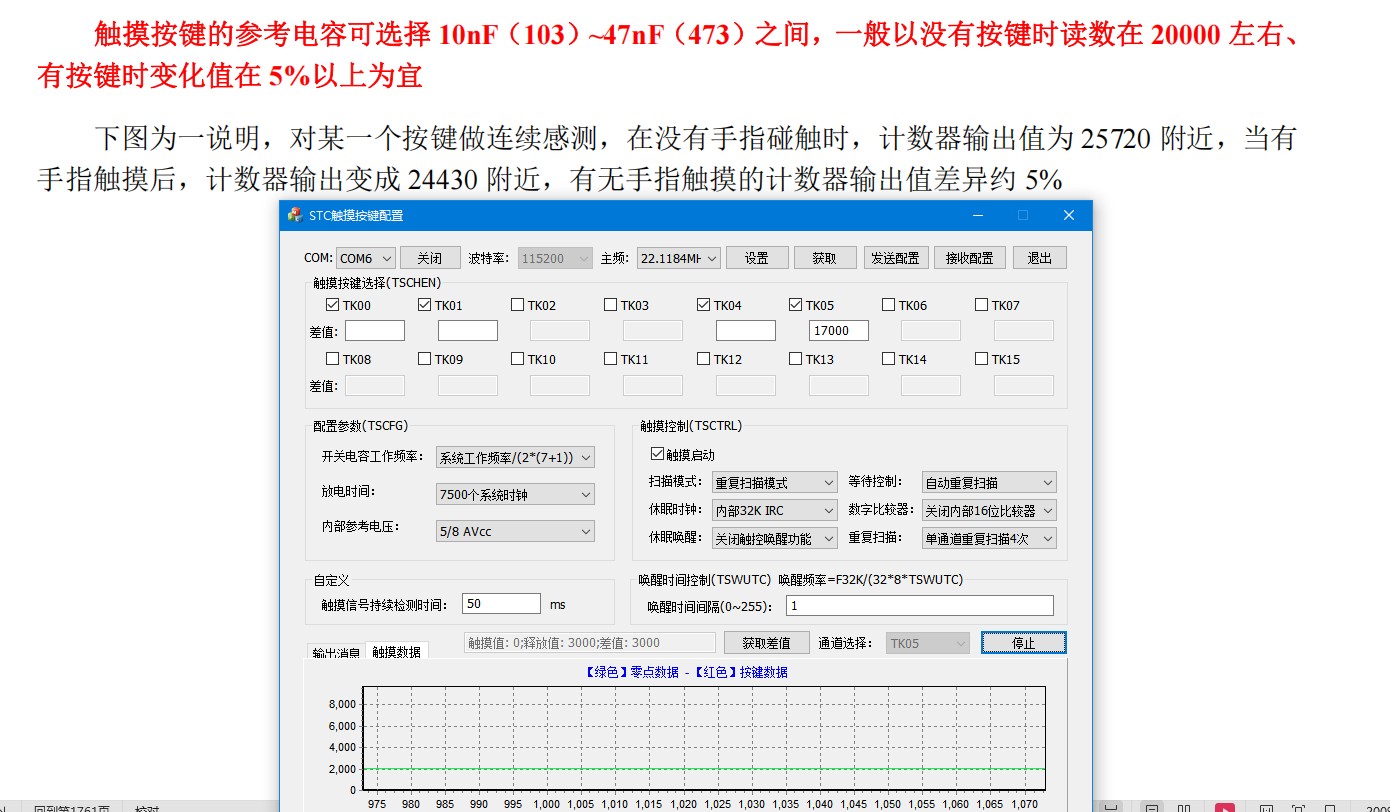Click the 触摸信号持续检测时间 field showing 50

click(x=502, y=604)
